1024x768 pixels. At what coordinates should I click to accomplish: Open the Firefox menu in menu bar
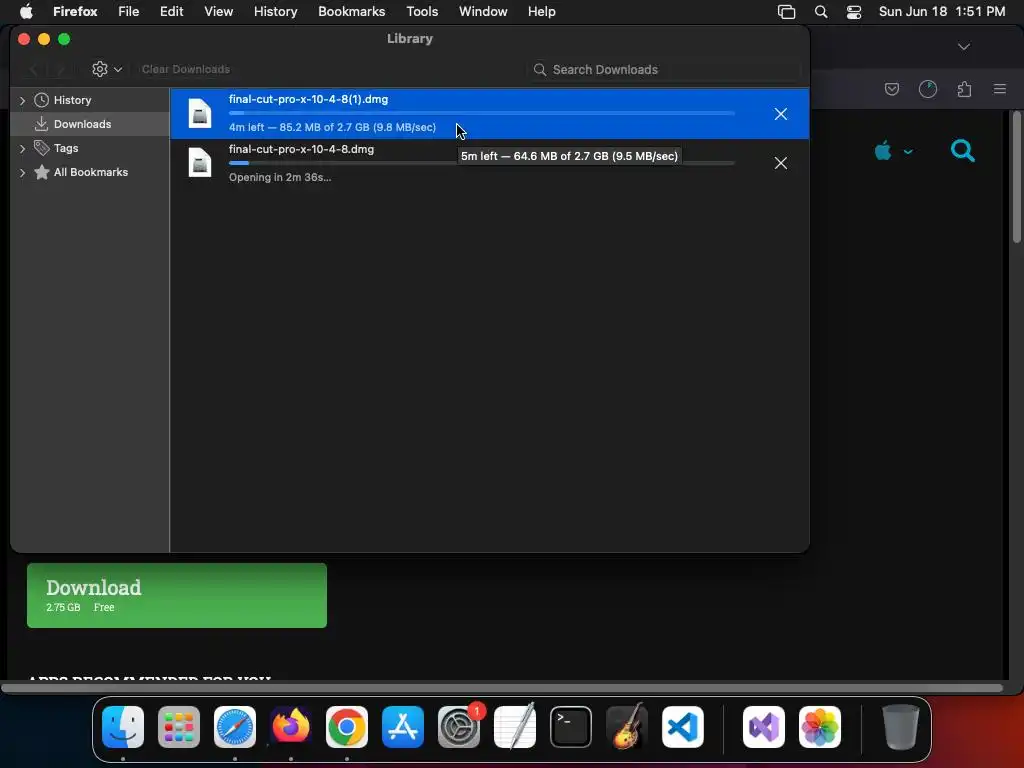click(75, 12)
